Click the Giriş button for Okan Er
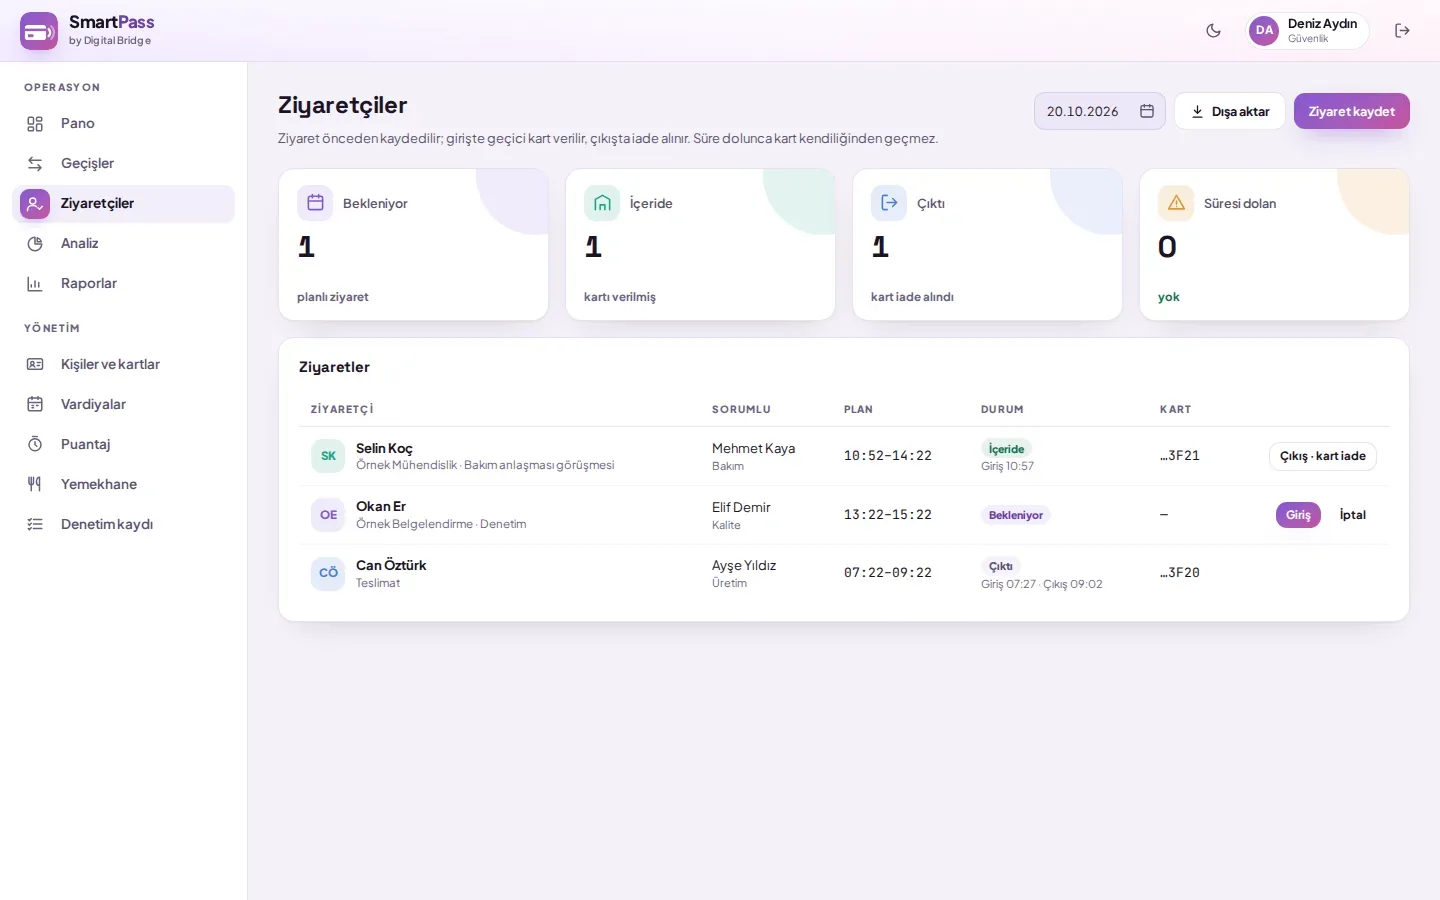The image size is (1440, 900). (x=1298, y=515)
